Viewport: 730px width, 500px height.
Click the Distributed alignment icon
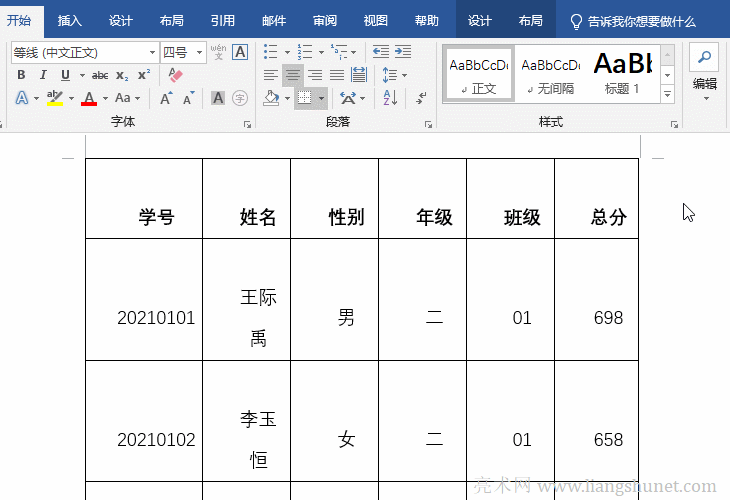pos(359,75)
